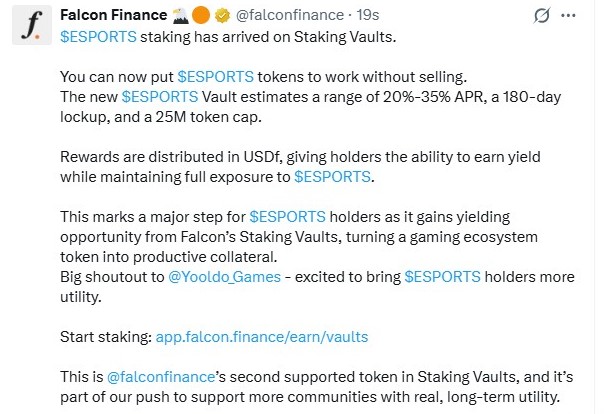Open the Grok action icon
Screen dimensions: 604x414
click(x=540, y=16)
